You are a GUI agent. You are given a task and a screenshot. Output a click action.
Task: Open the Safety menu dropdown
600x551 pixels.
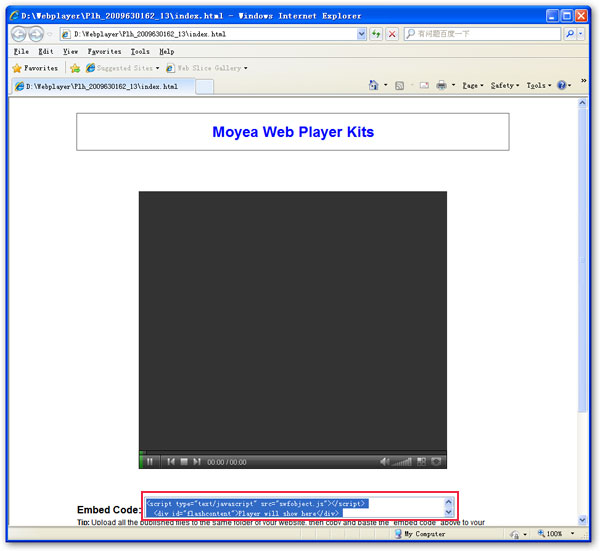pos(505,85)
